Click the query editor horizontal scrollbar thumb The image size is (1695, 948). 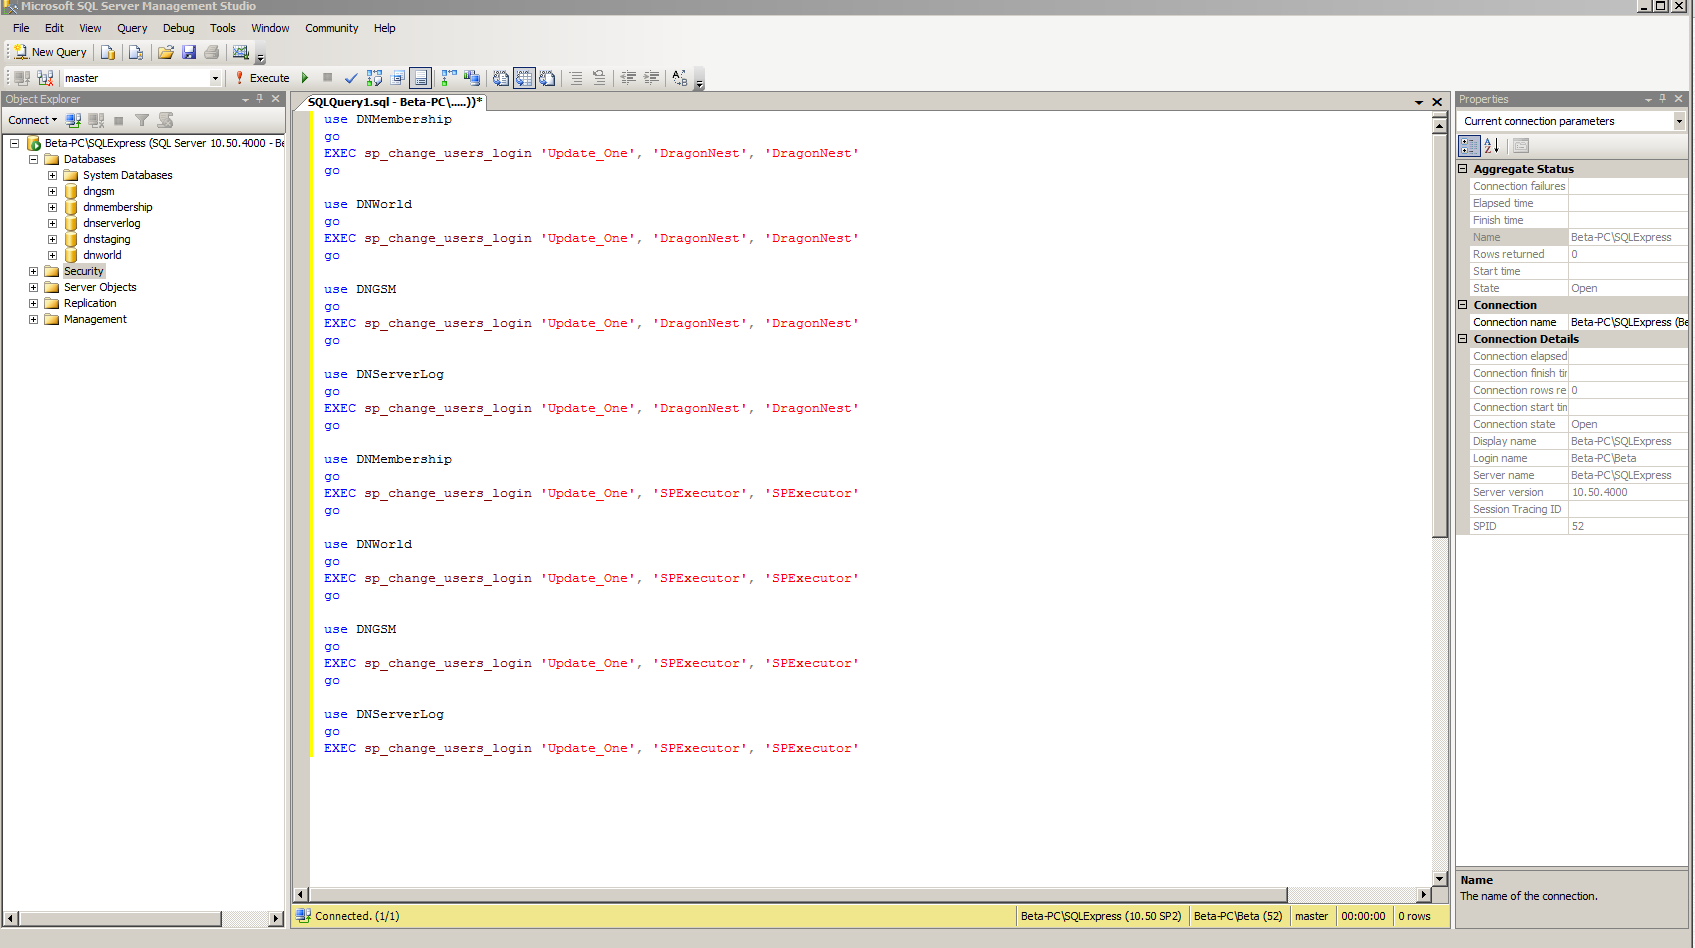798,895
